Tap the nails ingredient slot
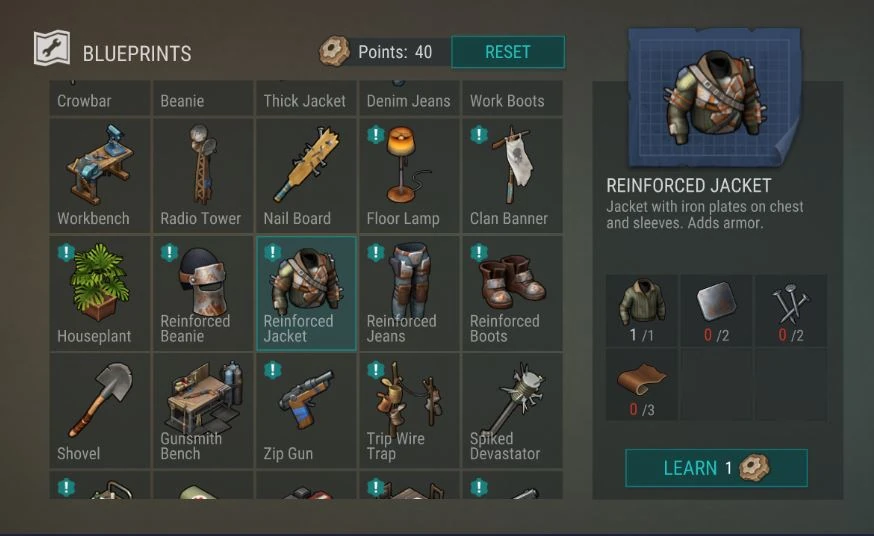Viewport: 874px width, 536px height. tap(791, 310)
